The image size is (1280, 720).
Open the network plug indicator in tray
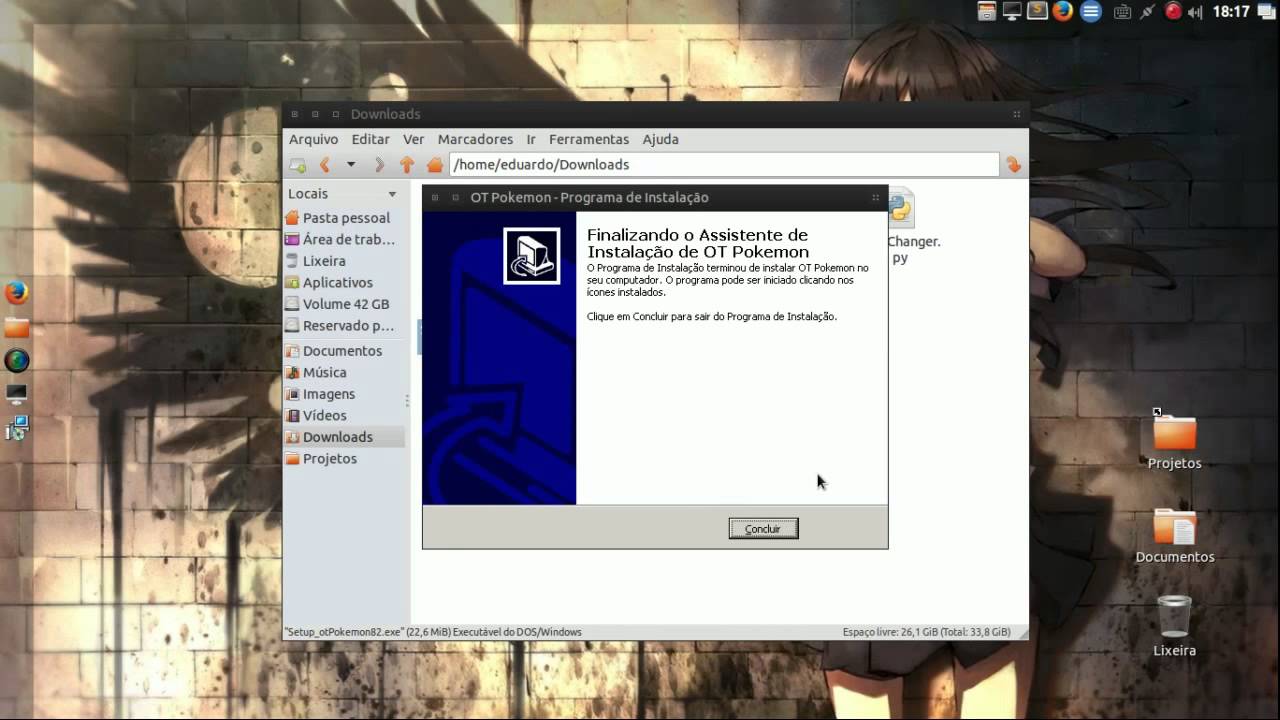(x=1147, y=12)
